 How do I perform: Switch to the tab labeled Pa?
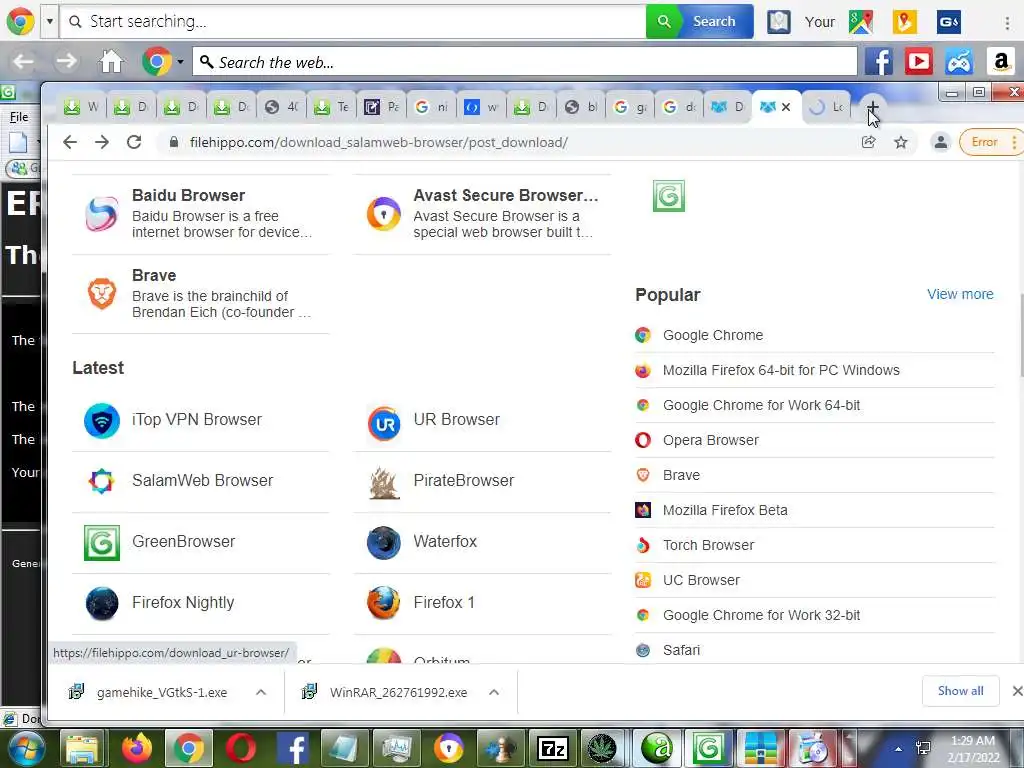(381, 107)
